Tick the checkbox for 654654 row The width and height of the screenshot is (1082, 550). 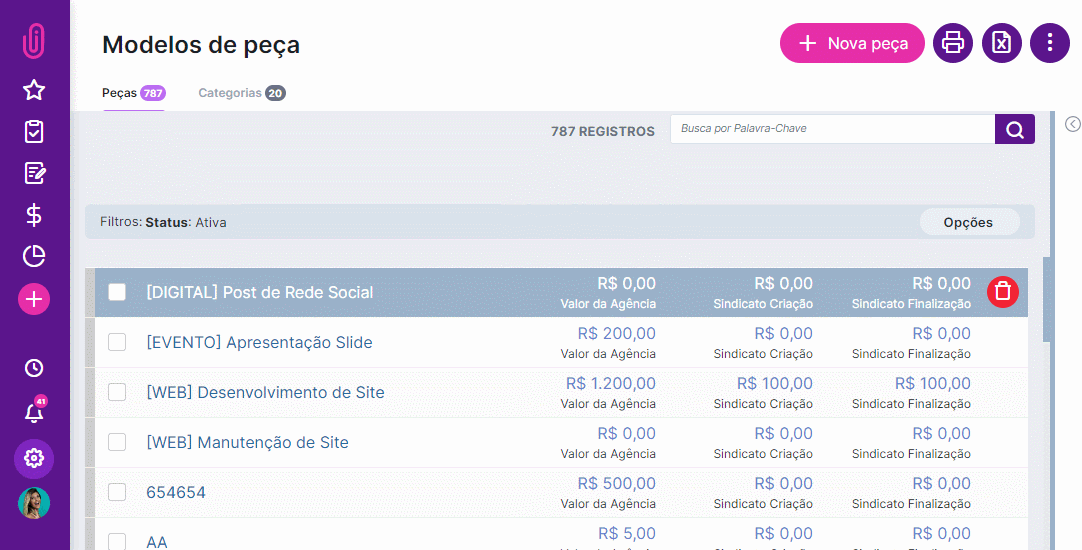[x=117, y=491]
